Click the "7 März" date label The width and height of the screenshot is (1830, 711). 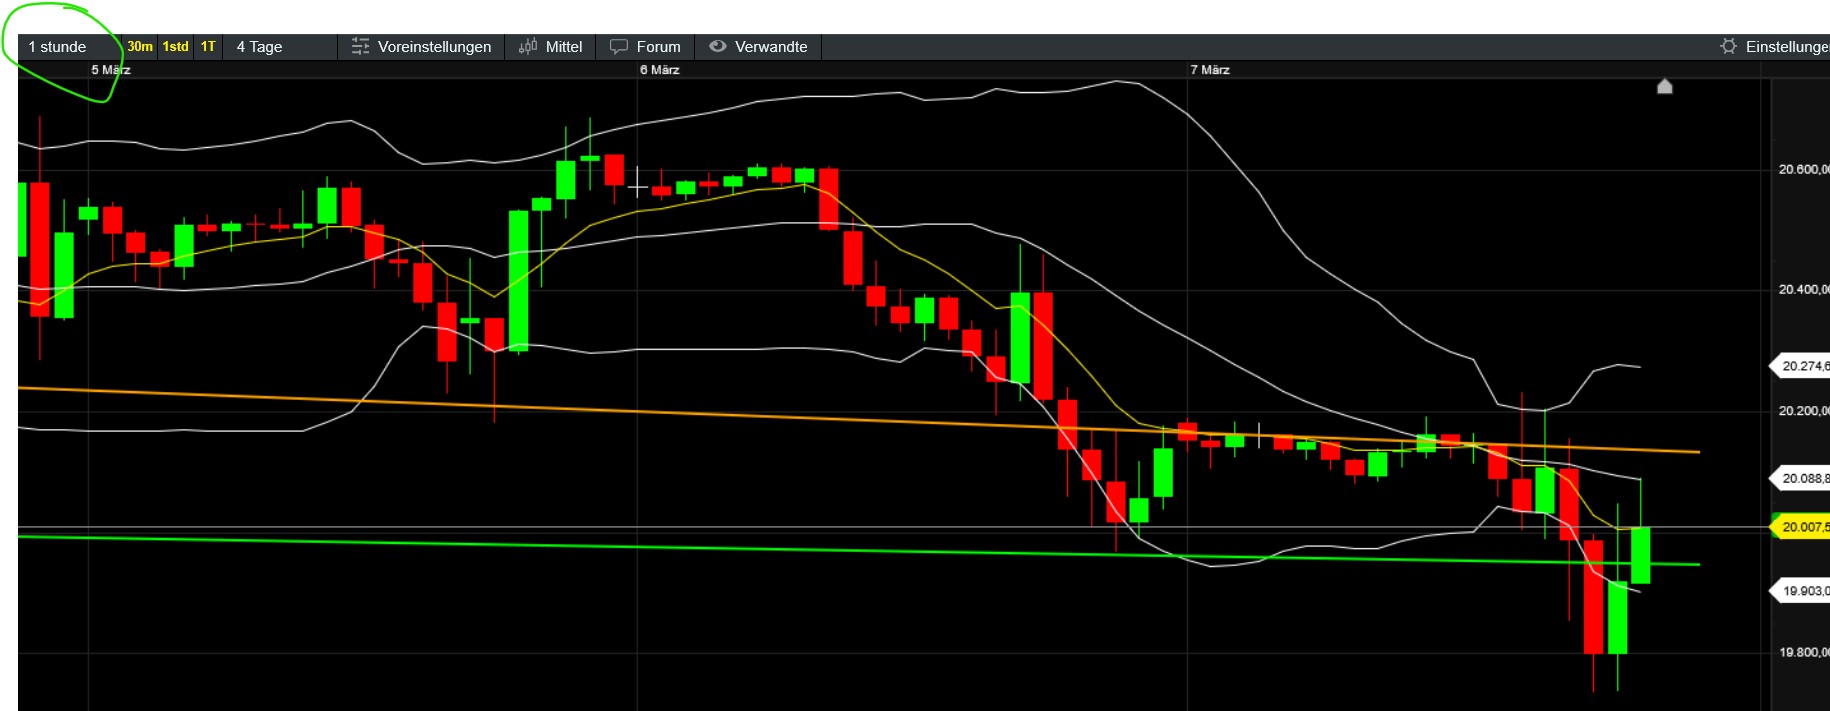point(1210,70)
